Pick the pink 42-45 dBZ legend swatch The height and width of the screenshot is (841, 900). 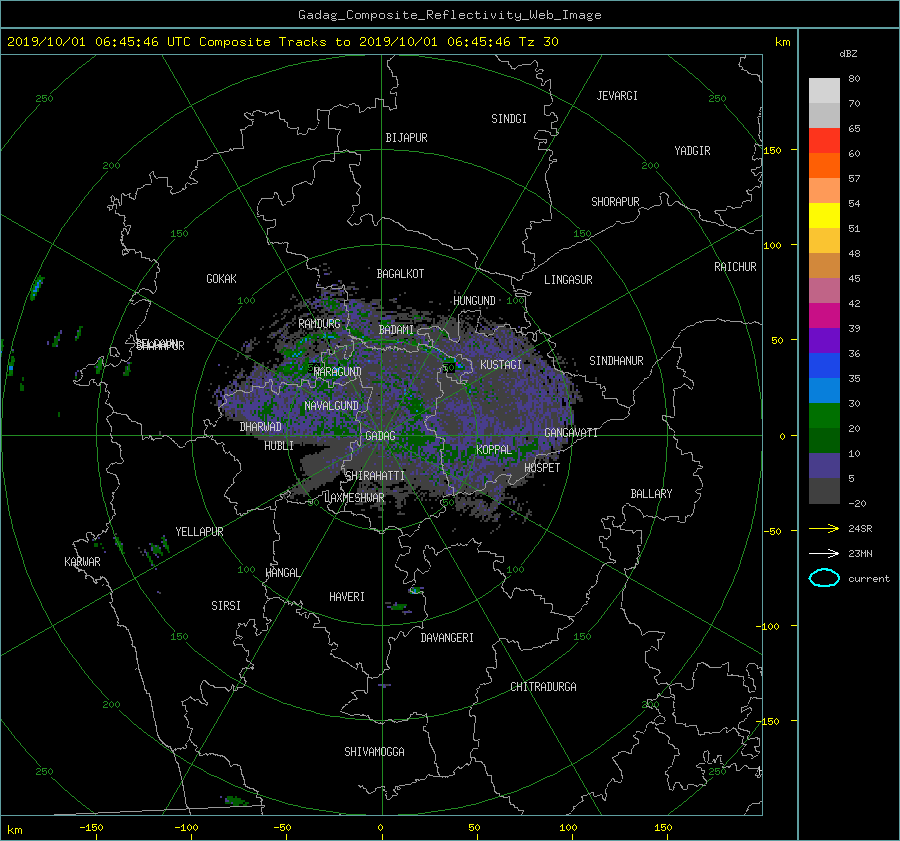tap(824, 290)
